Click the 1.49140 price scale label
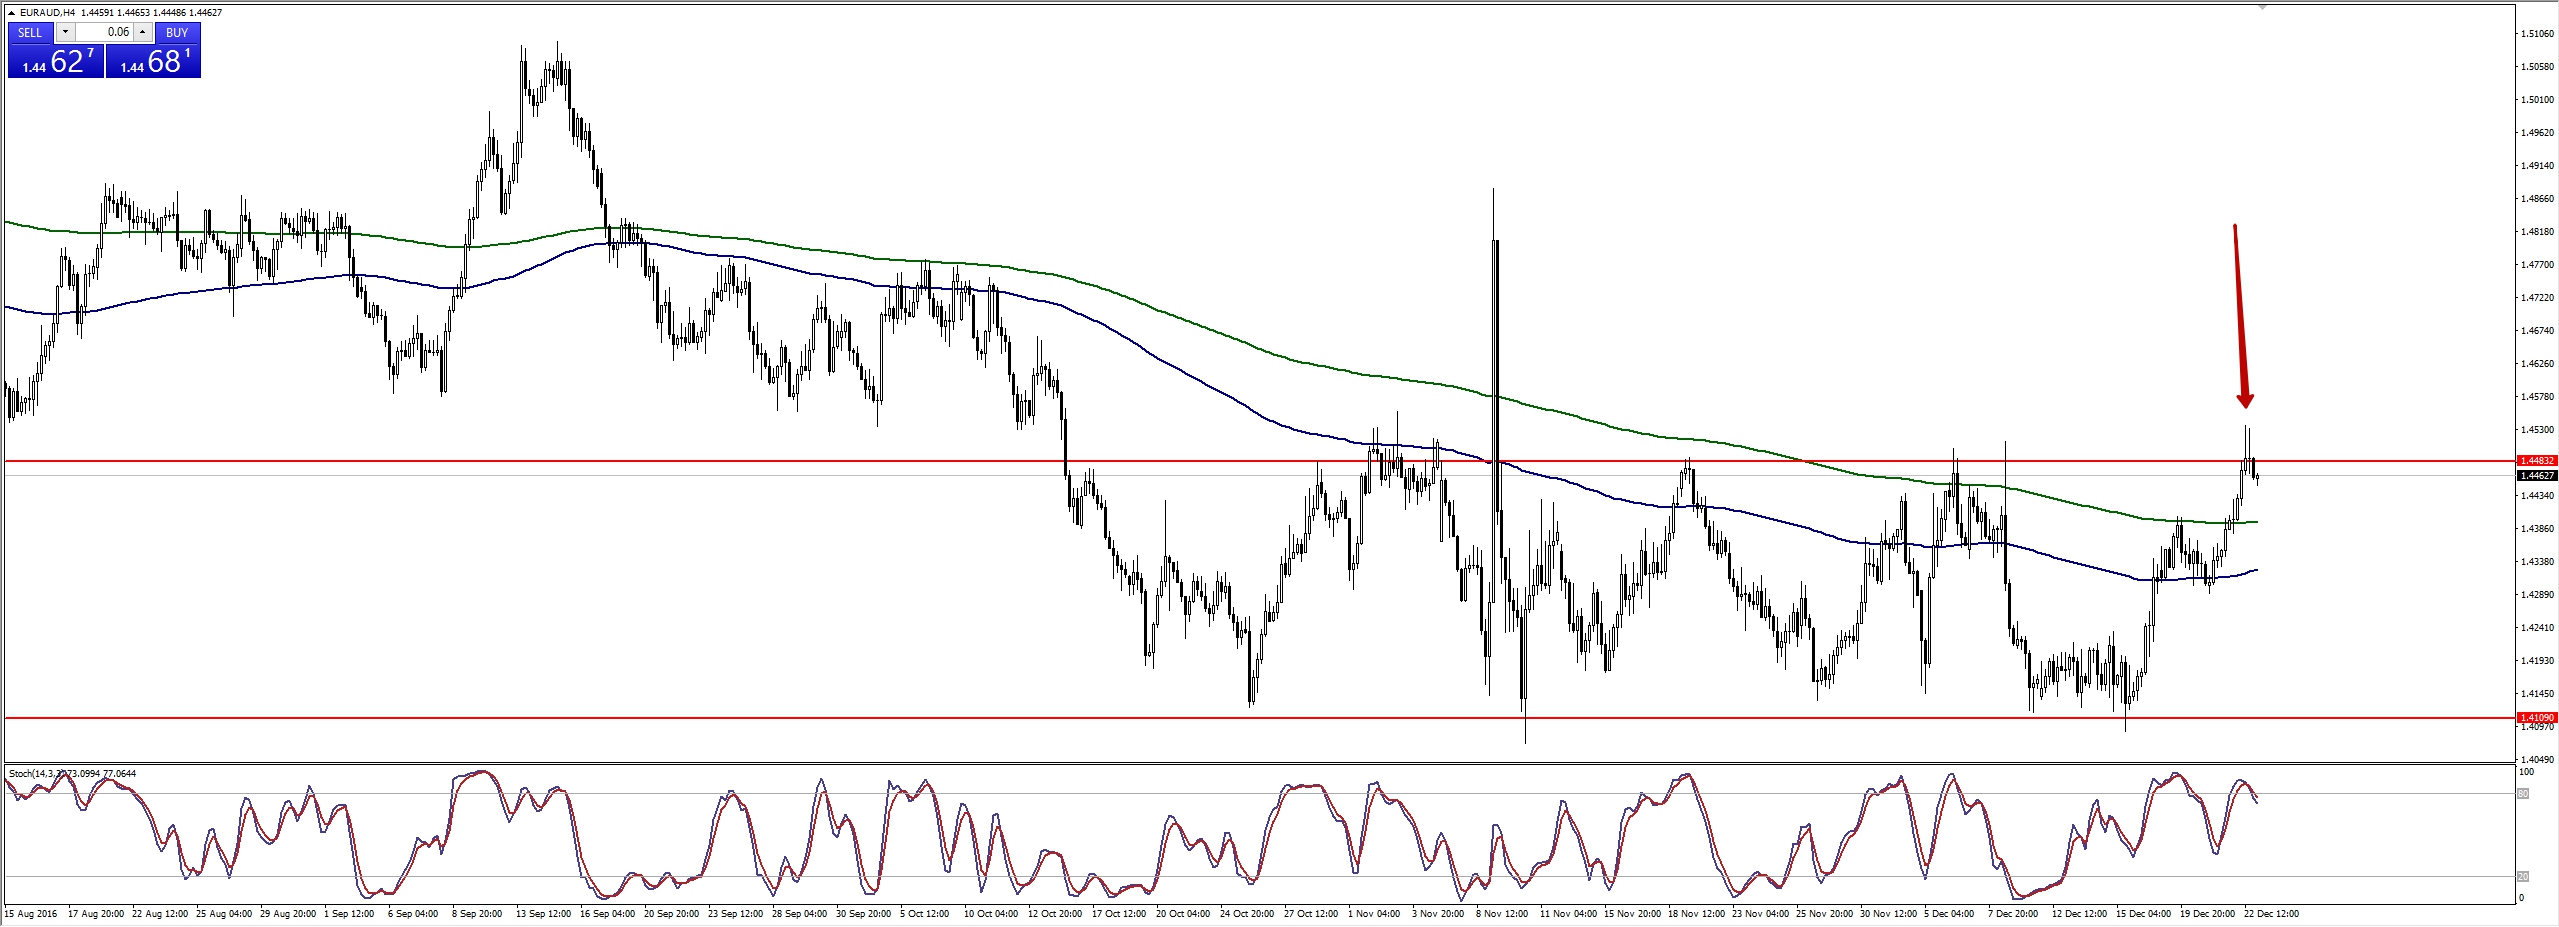2559x927 pixels. (x=2538, y=166)
